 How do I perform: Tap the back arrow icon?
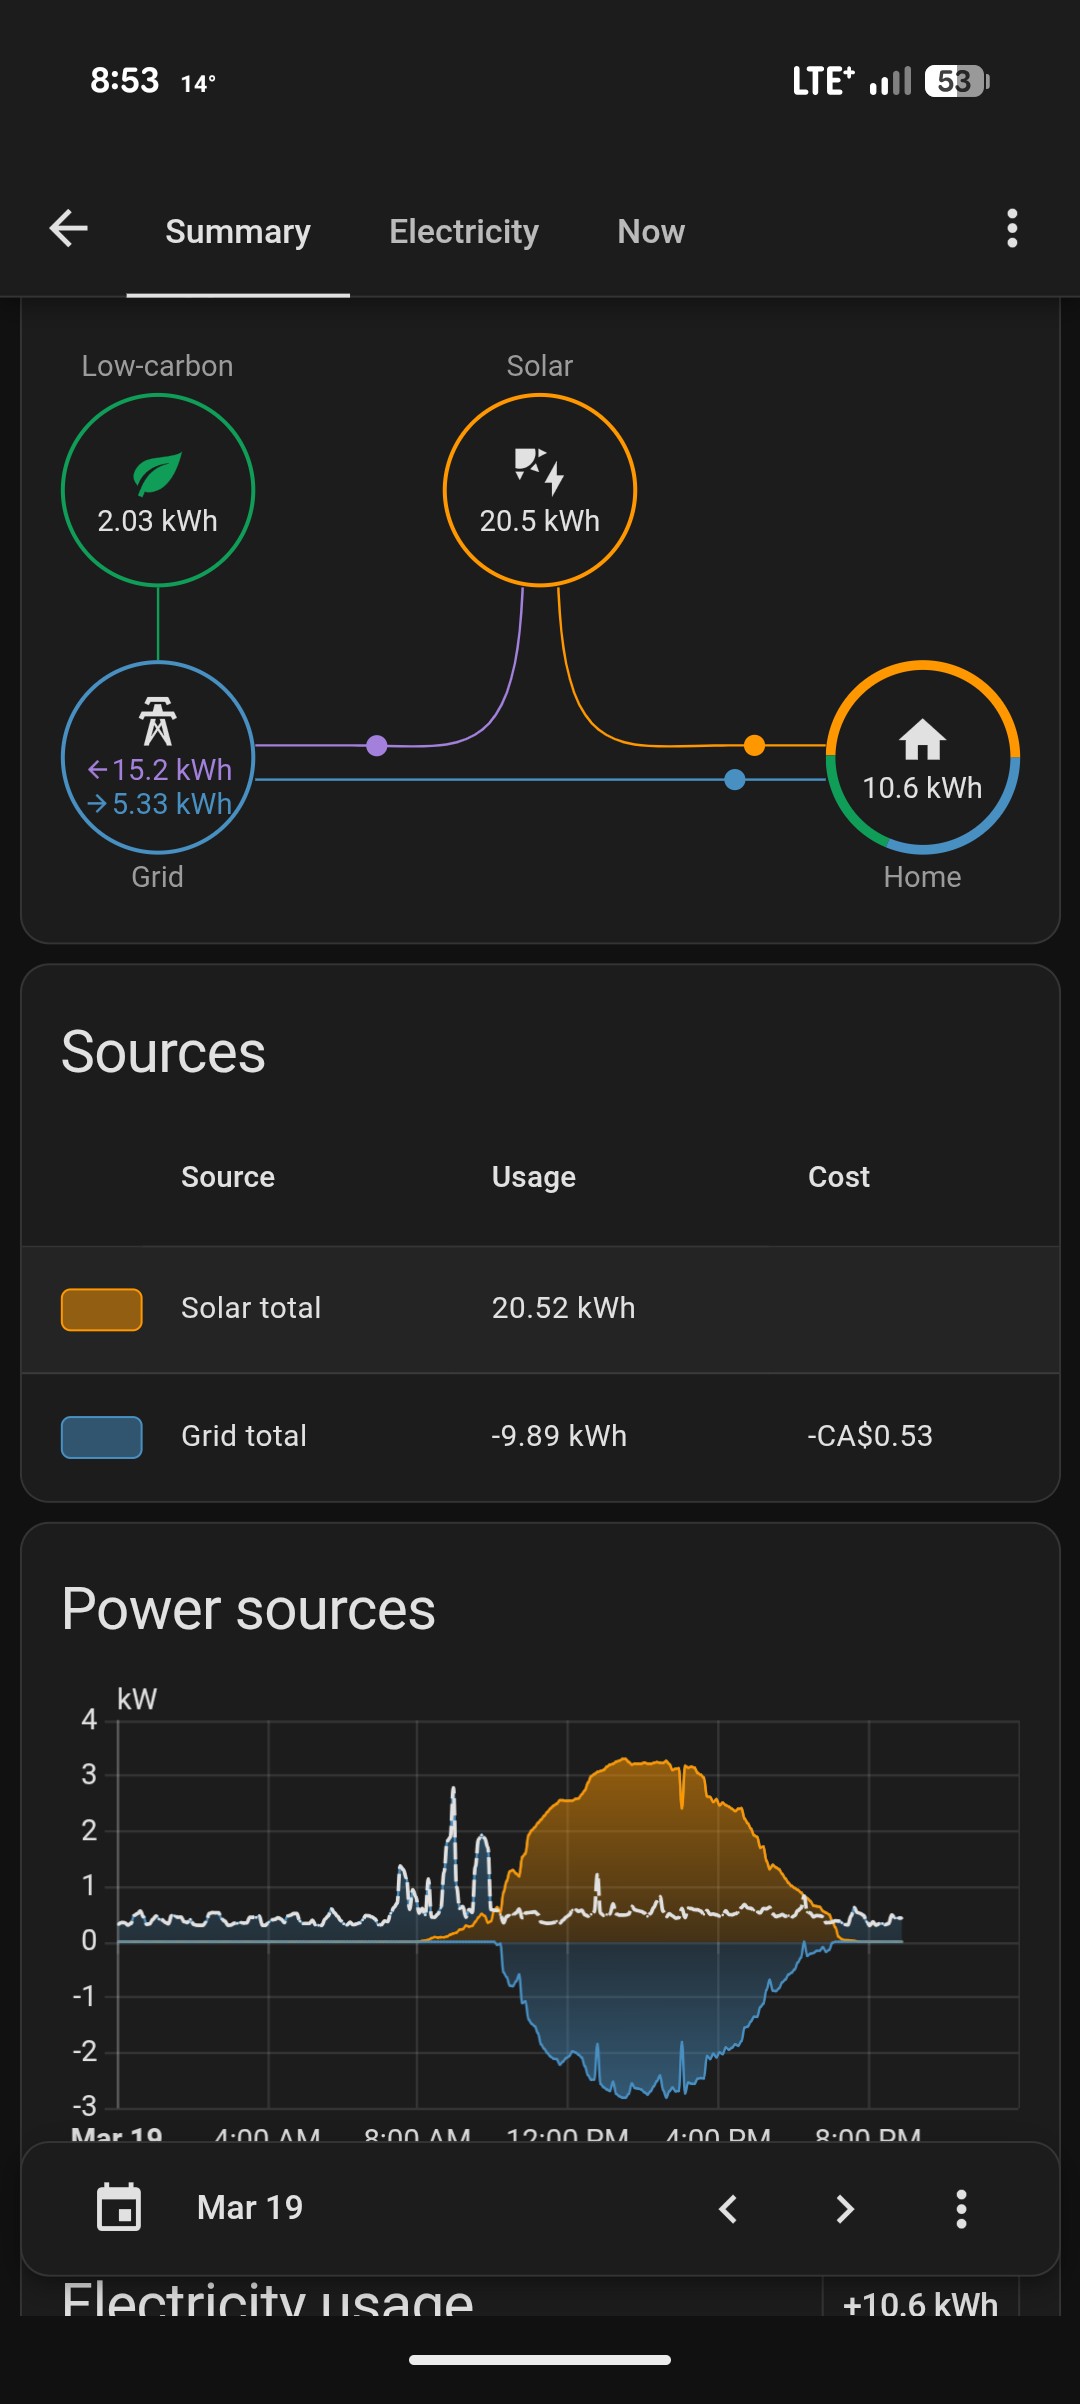pyautogui.click(x=69, y=229)
